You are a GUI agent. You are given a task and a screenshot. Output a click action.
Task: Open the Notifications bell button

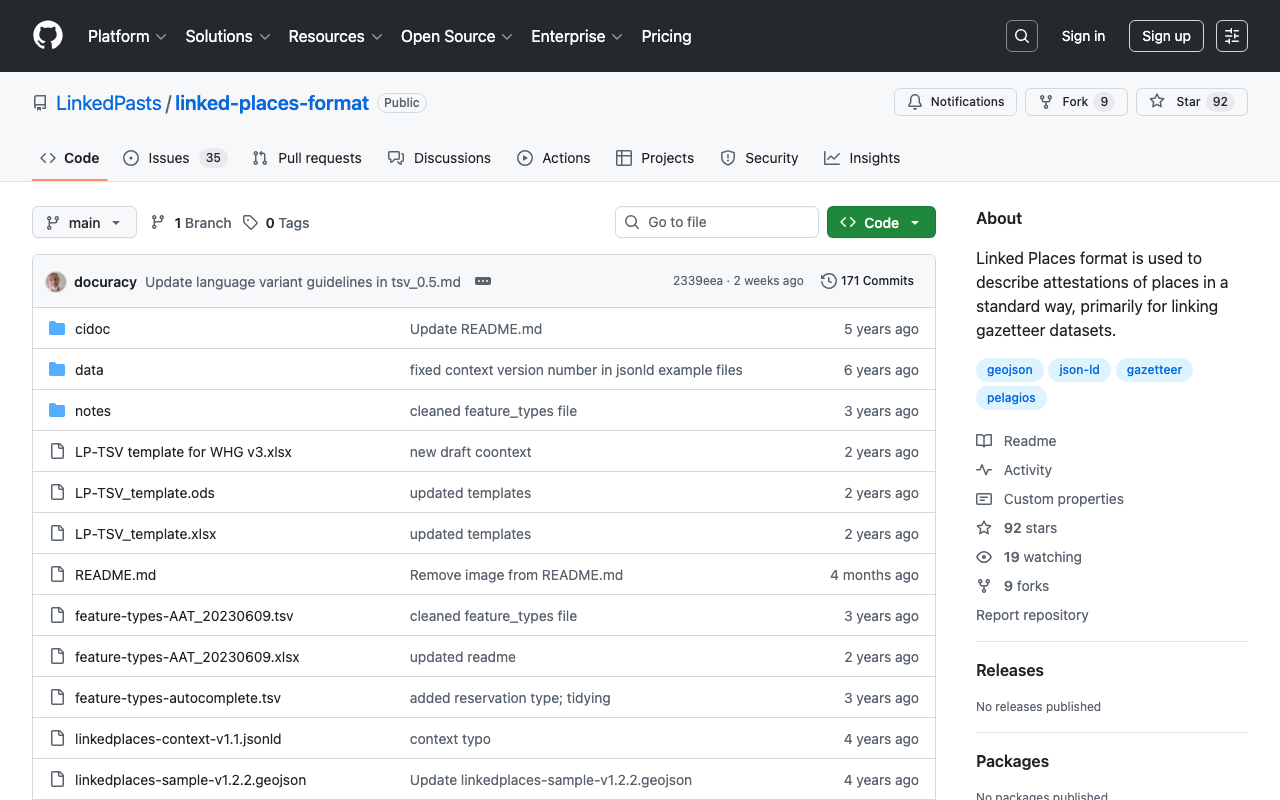pos(955,102)
